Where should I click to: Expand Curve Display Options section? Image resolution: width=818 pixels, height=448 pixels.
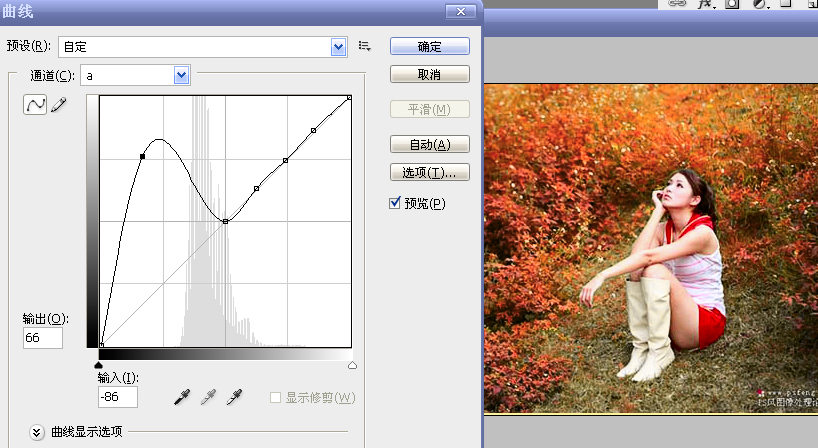37,432
